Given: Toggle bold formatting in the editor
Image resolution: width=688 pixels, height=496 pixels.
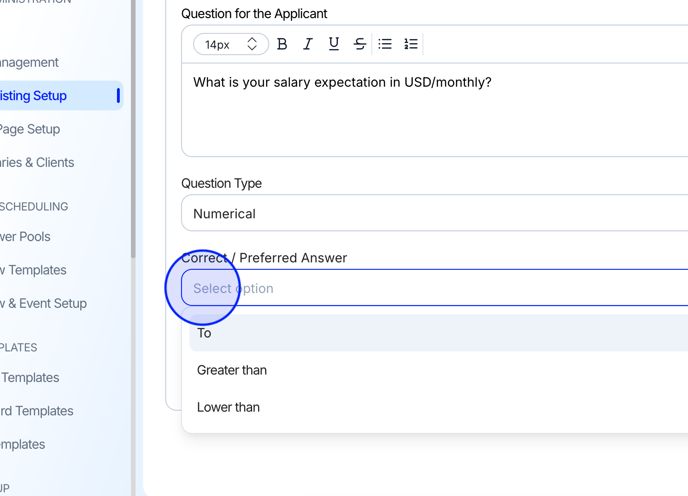Looking at the screenshot, I should [x=282, y=44].
